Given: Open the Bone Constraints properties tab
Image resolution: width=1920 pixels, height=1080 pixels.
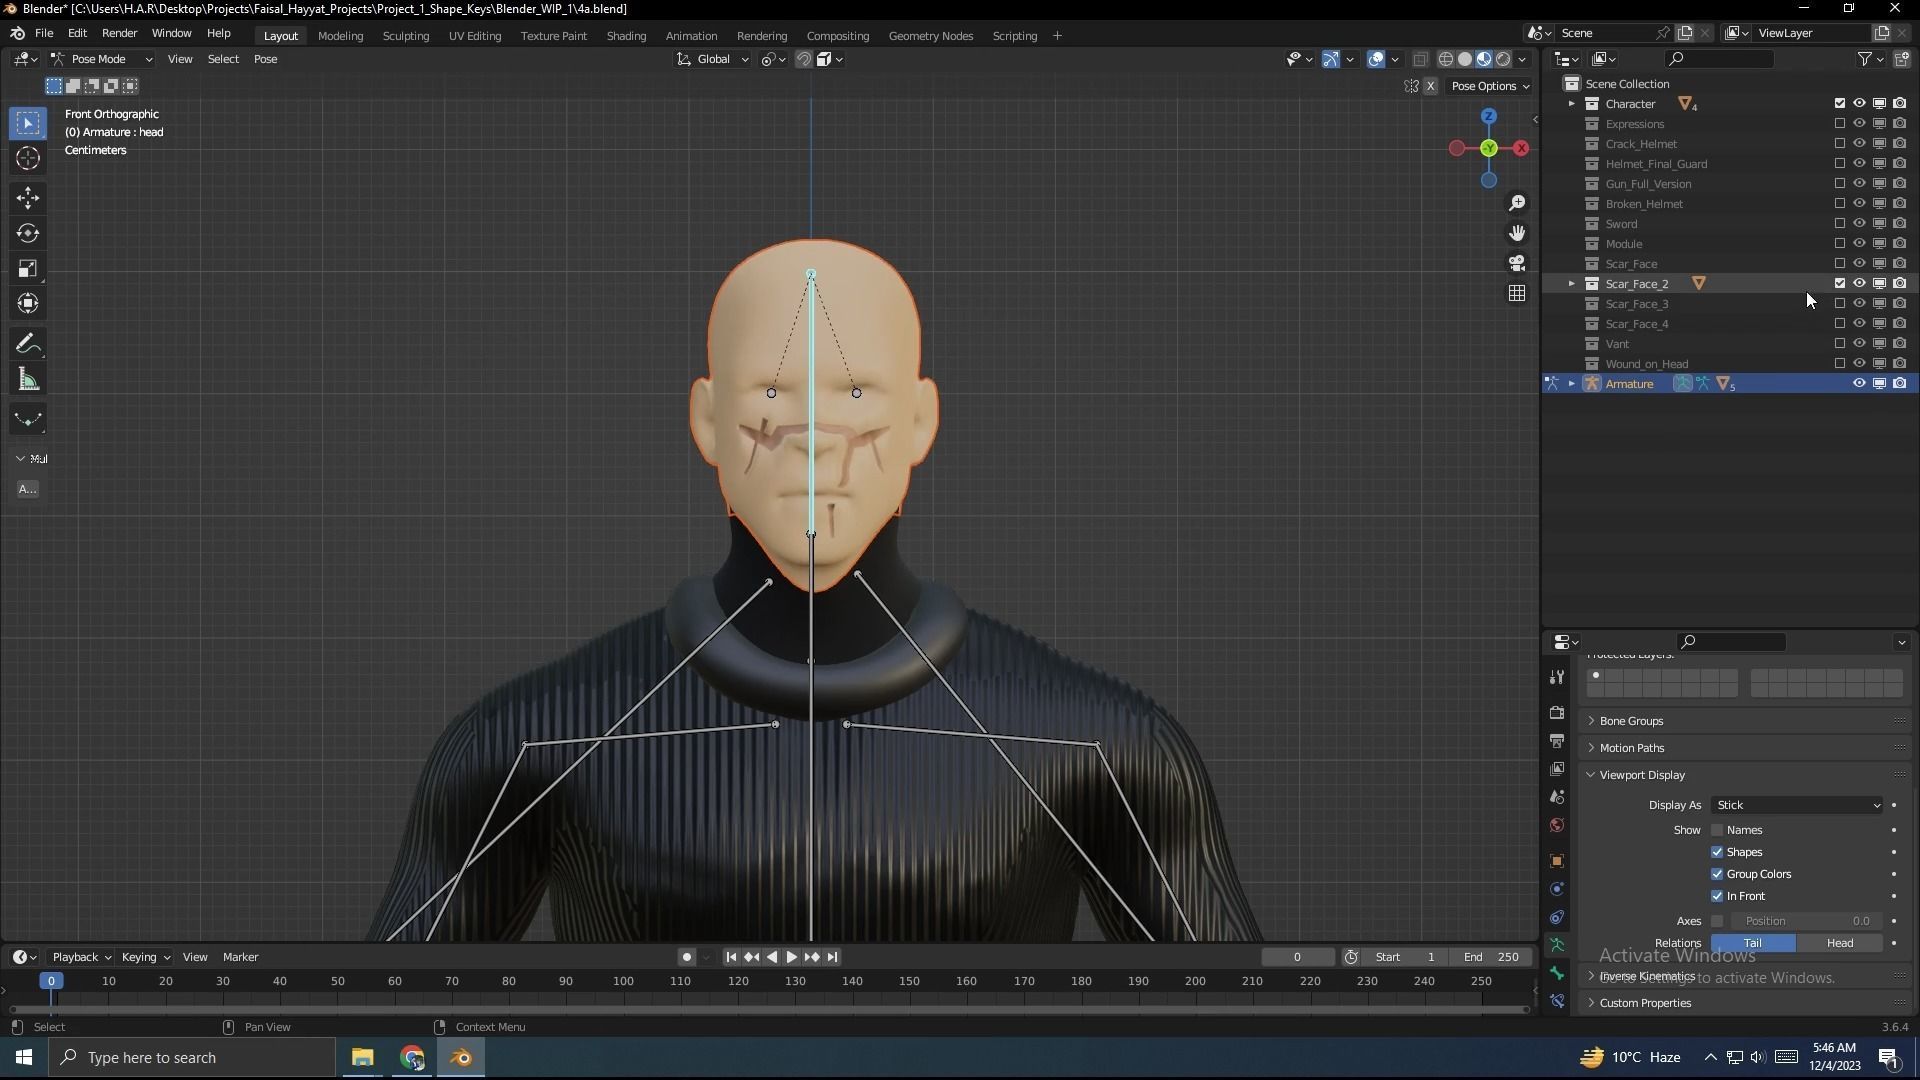Looking at the screenshot, I should pos(1557,1001).
